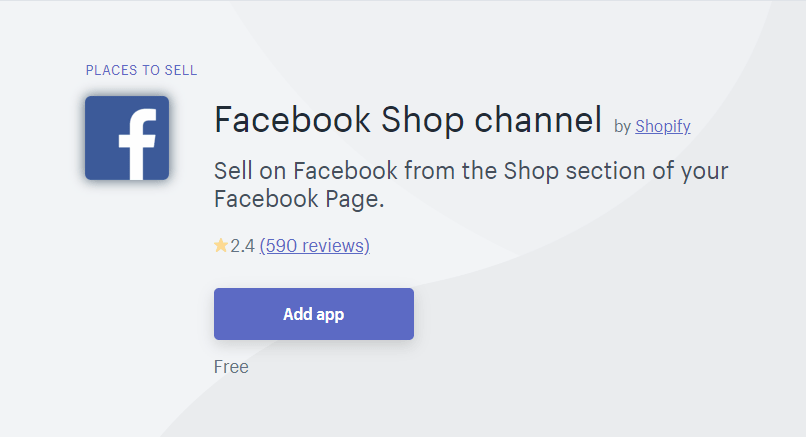Click the word 'channel' in the title
806x439 pixels.
coord(538,120)
